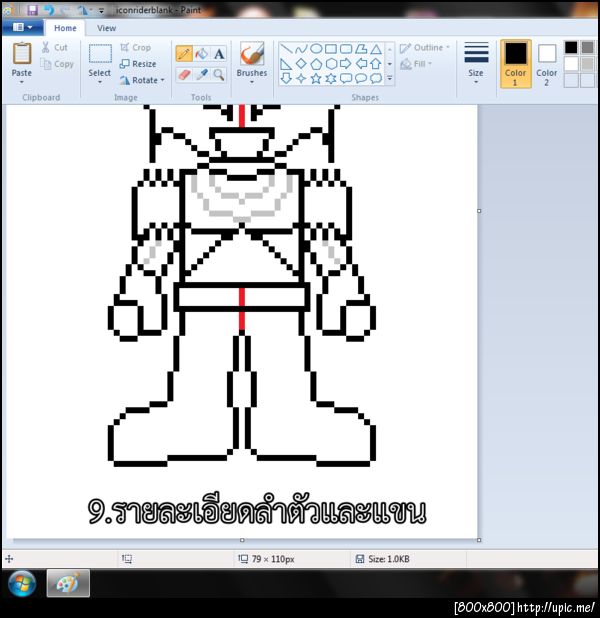Open the Resize dialog button
The height and width of the screenshot is (618, 600).
tap(138, 63)
